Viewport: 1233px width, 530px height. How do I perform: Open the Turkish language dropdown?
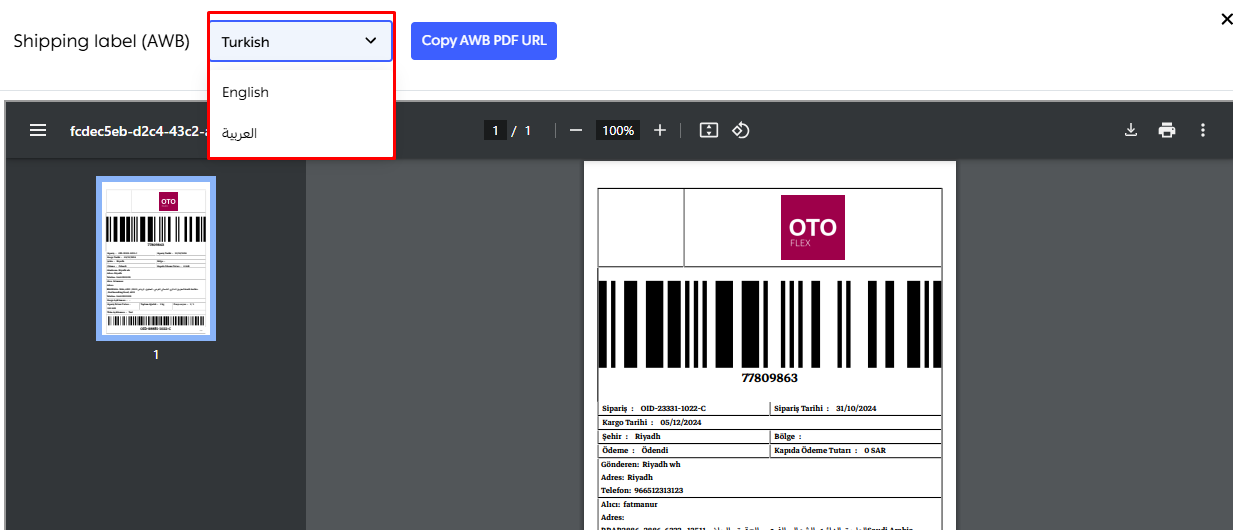[300, 41]
